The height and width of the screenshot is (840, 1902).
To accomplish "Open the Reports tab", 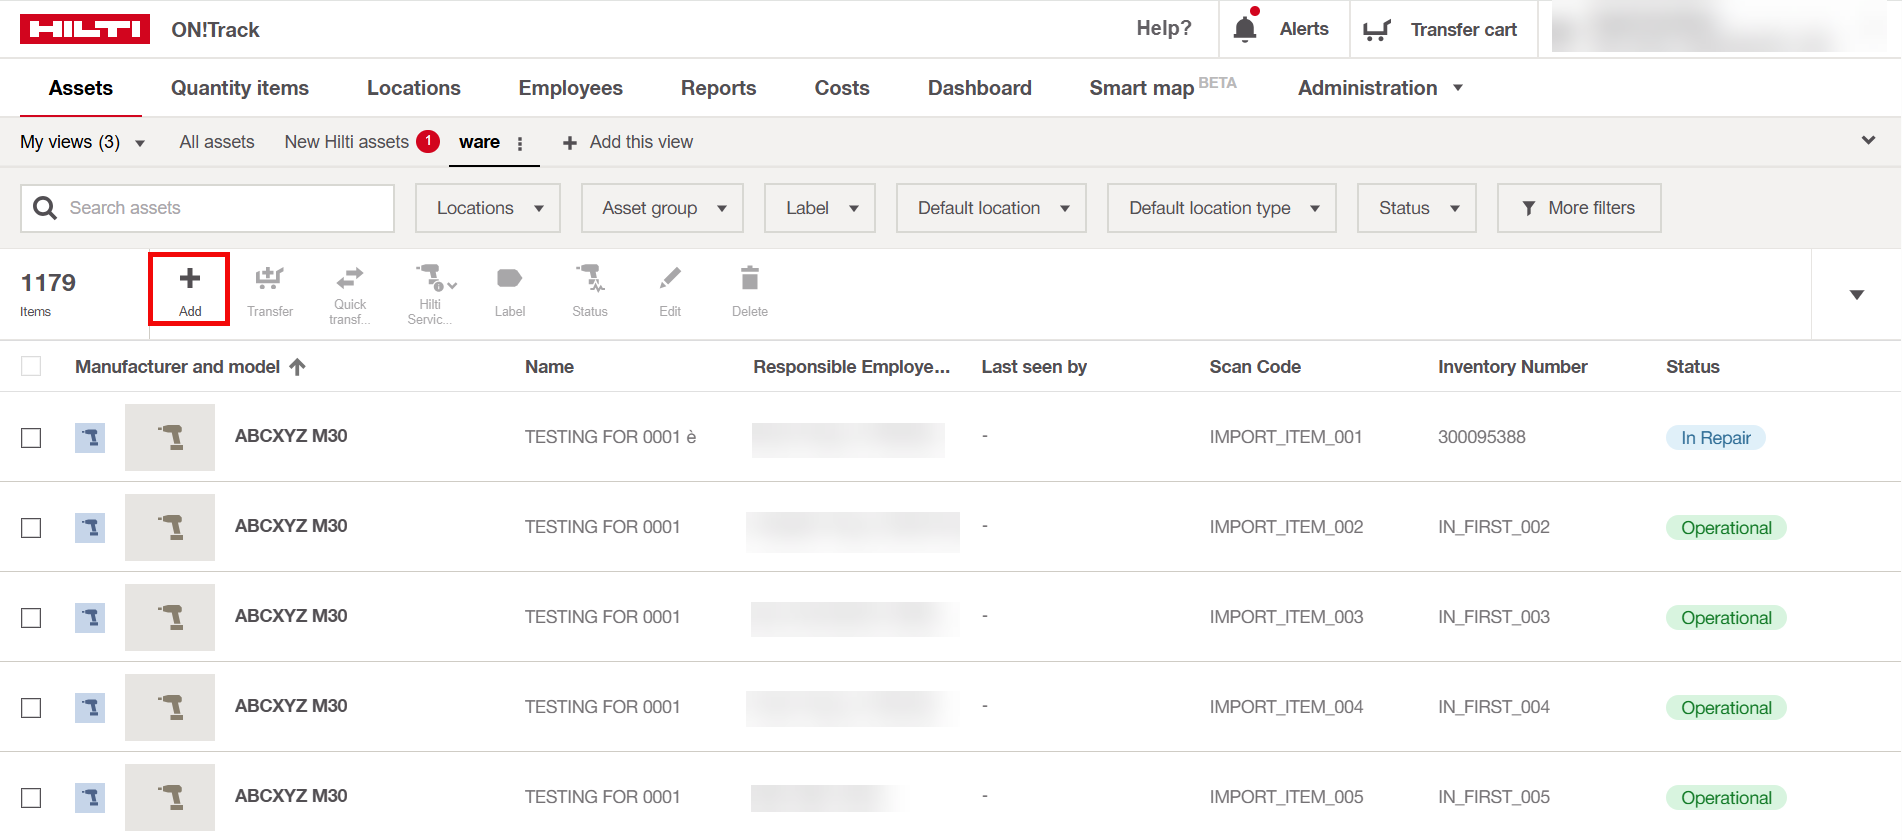I will pyautogui.click(x=719, y=88).
